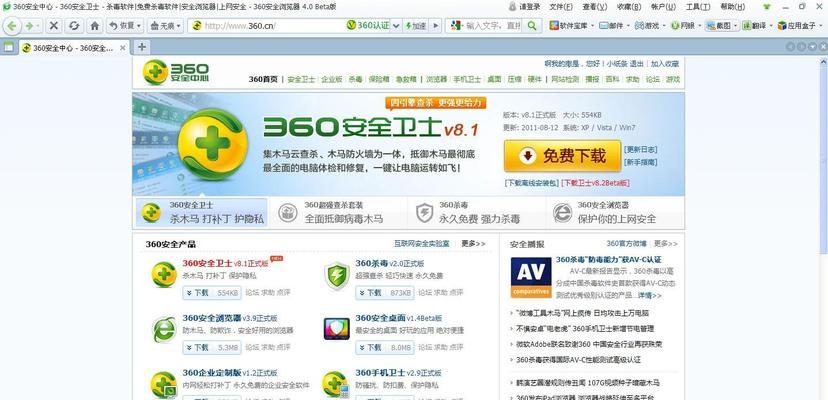Image resolution: width=828 pixels, height=400 pixels.
Task: Reload the page with the refresh icon
Action: coord(74,25)
